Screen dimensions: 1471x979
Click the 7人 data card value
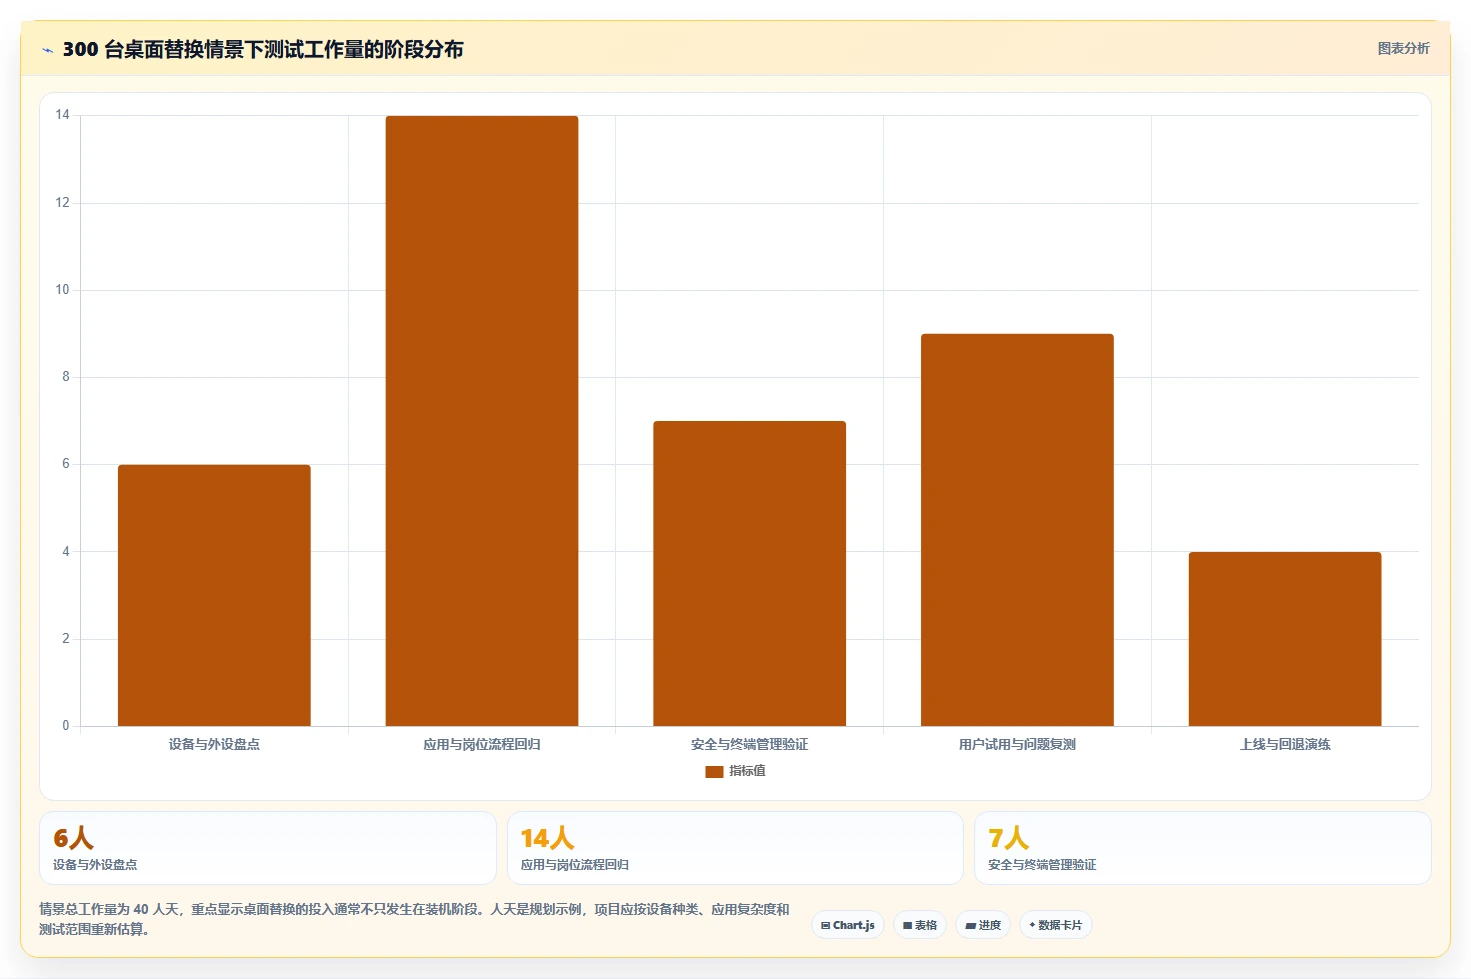pyautogui.click(x=1008, y=838)
